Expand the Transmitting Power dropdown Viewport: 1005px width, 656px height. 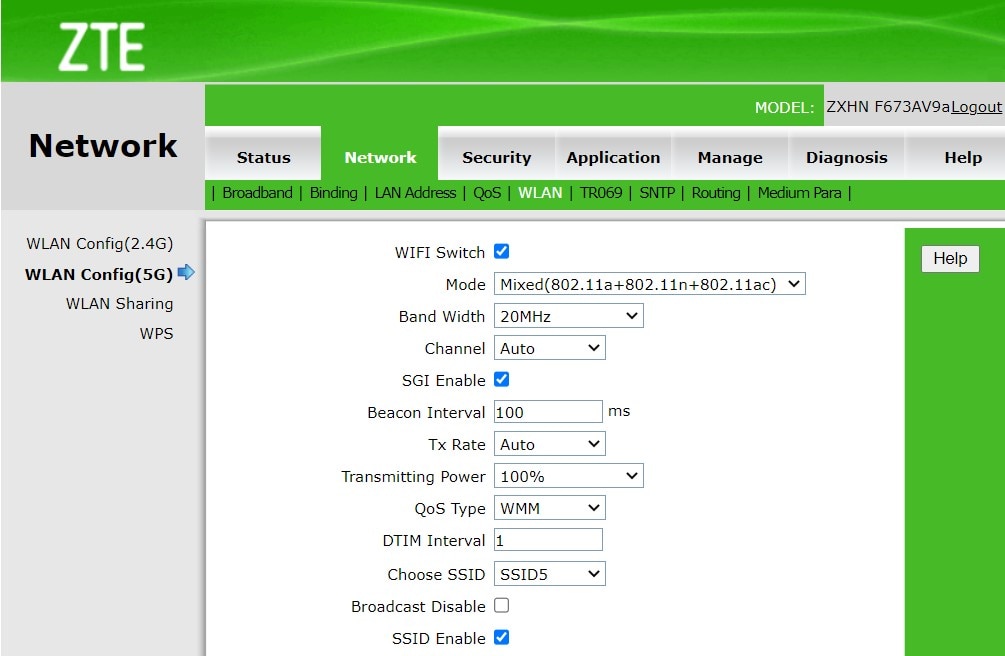pyautogui.click(x=569, y=476)
